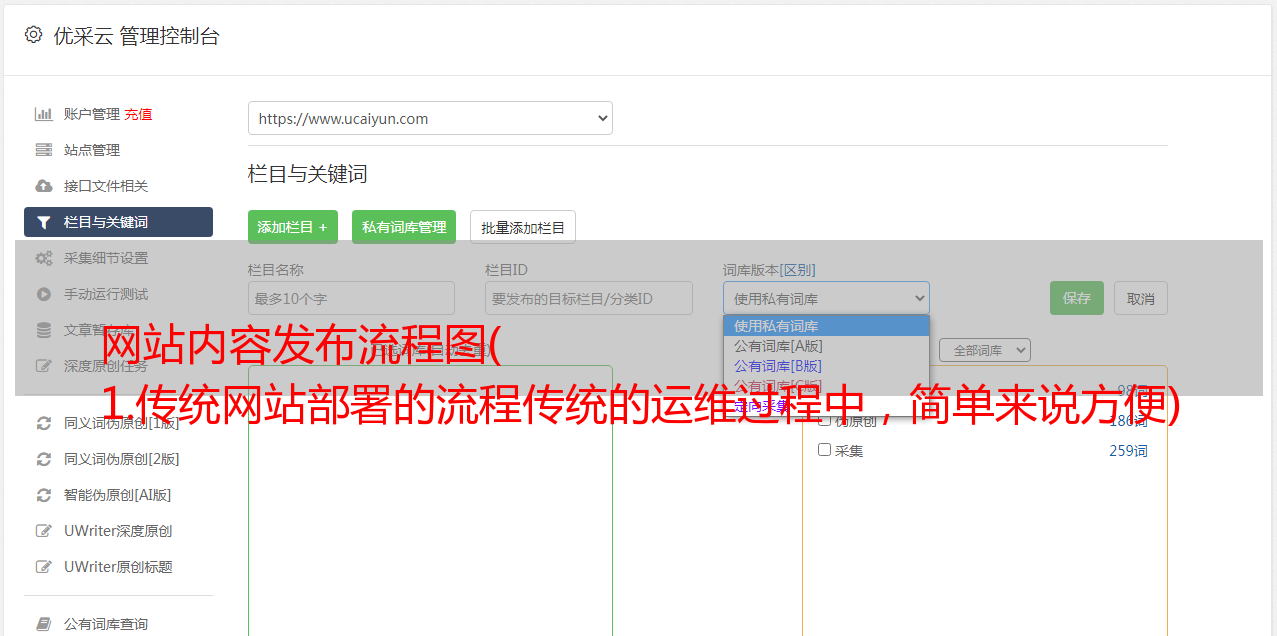This screenshot has width=1277, height=636.
Task: Click refresh icon of 同义词伪原创[2版]
Action: [x=44, y=459]
